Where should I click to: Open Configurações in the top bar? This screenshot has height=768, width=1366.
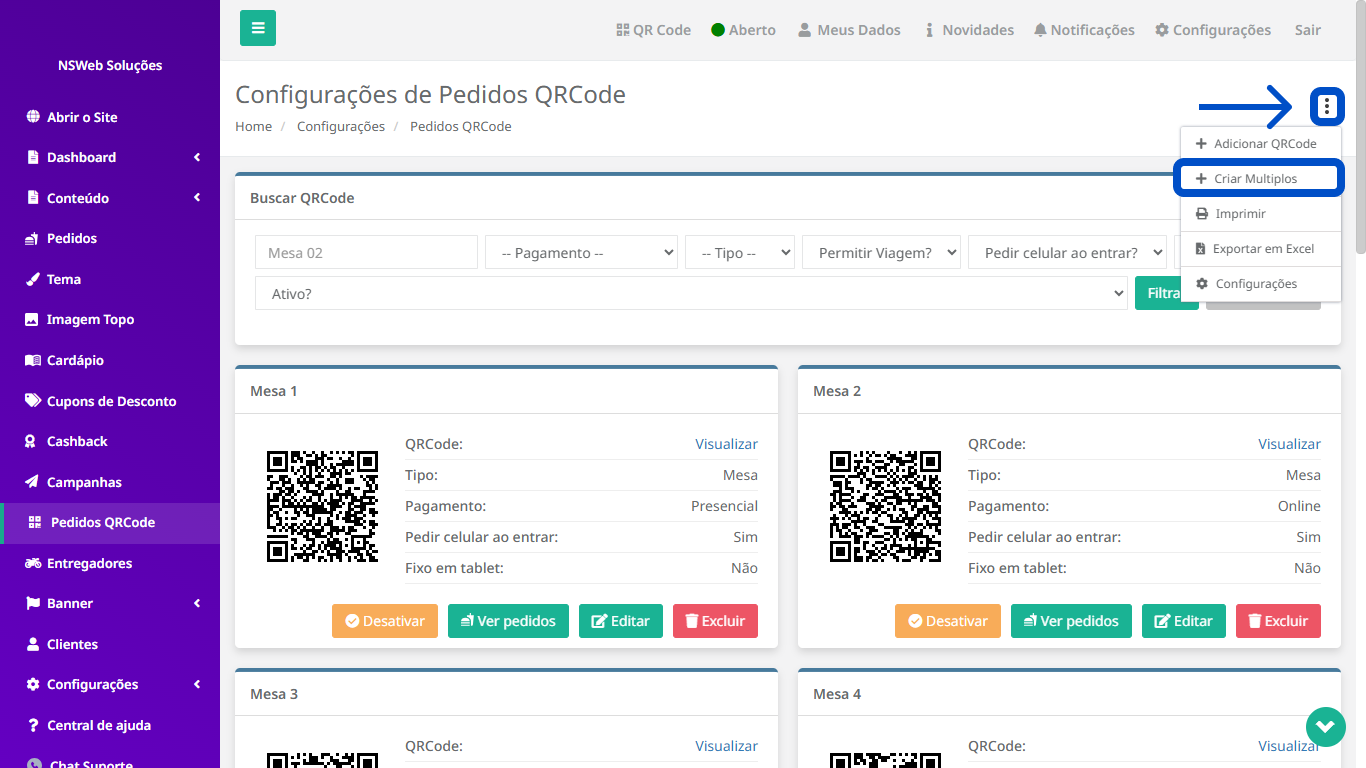[x=1213, y=30]
